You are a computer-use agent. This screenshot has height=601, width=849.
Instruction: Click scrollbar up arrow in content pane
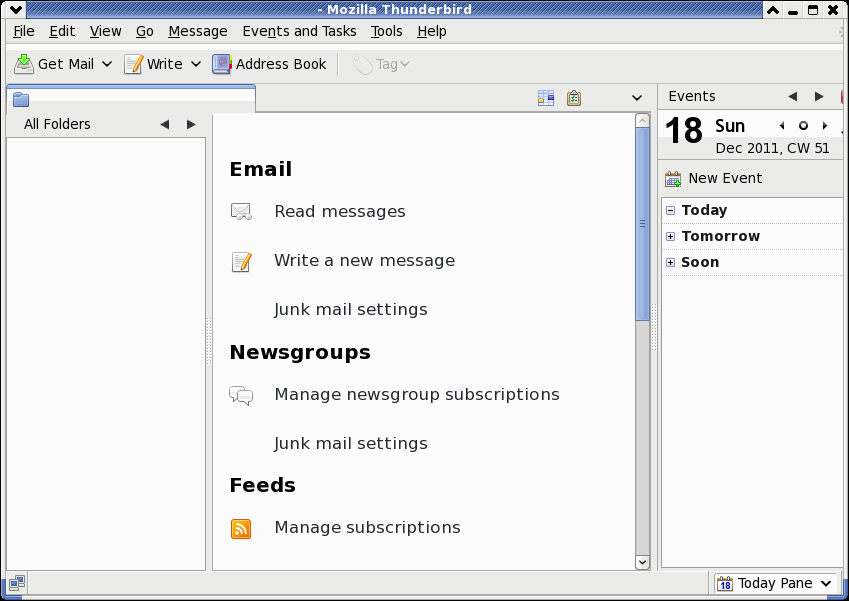point(642,120)
